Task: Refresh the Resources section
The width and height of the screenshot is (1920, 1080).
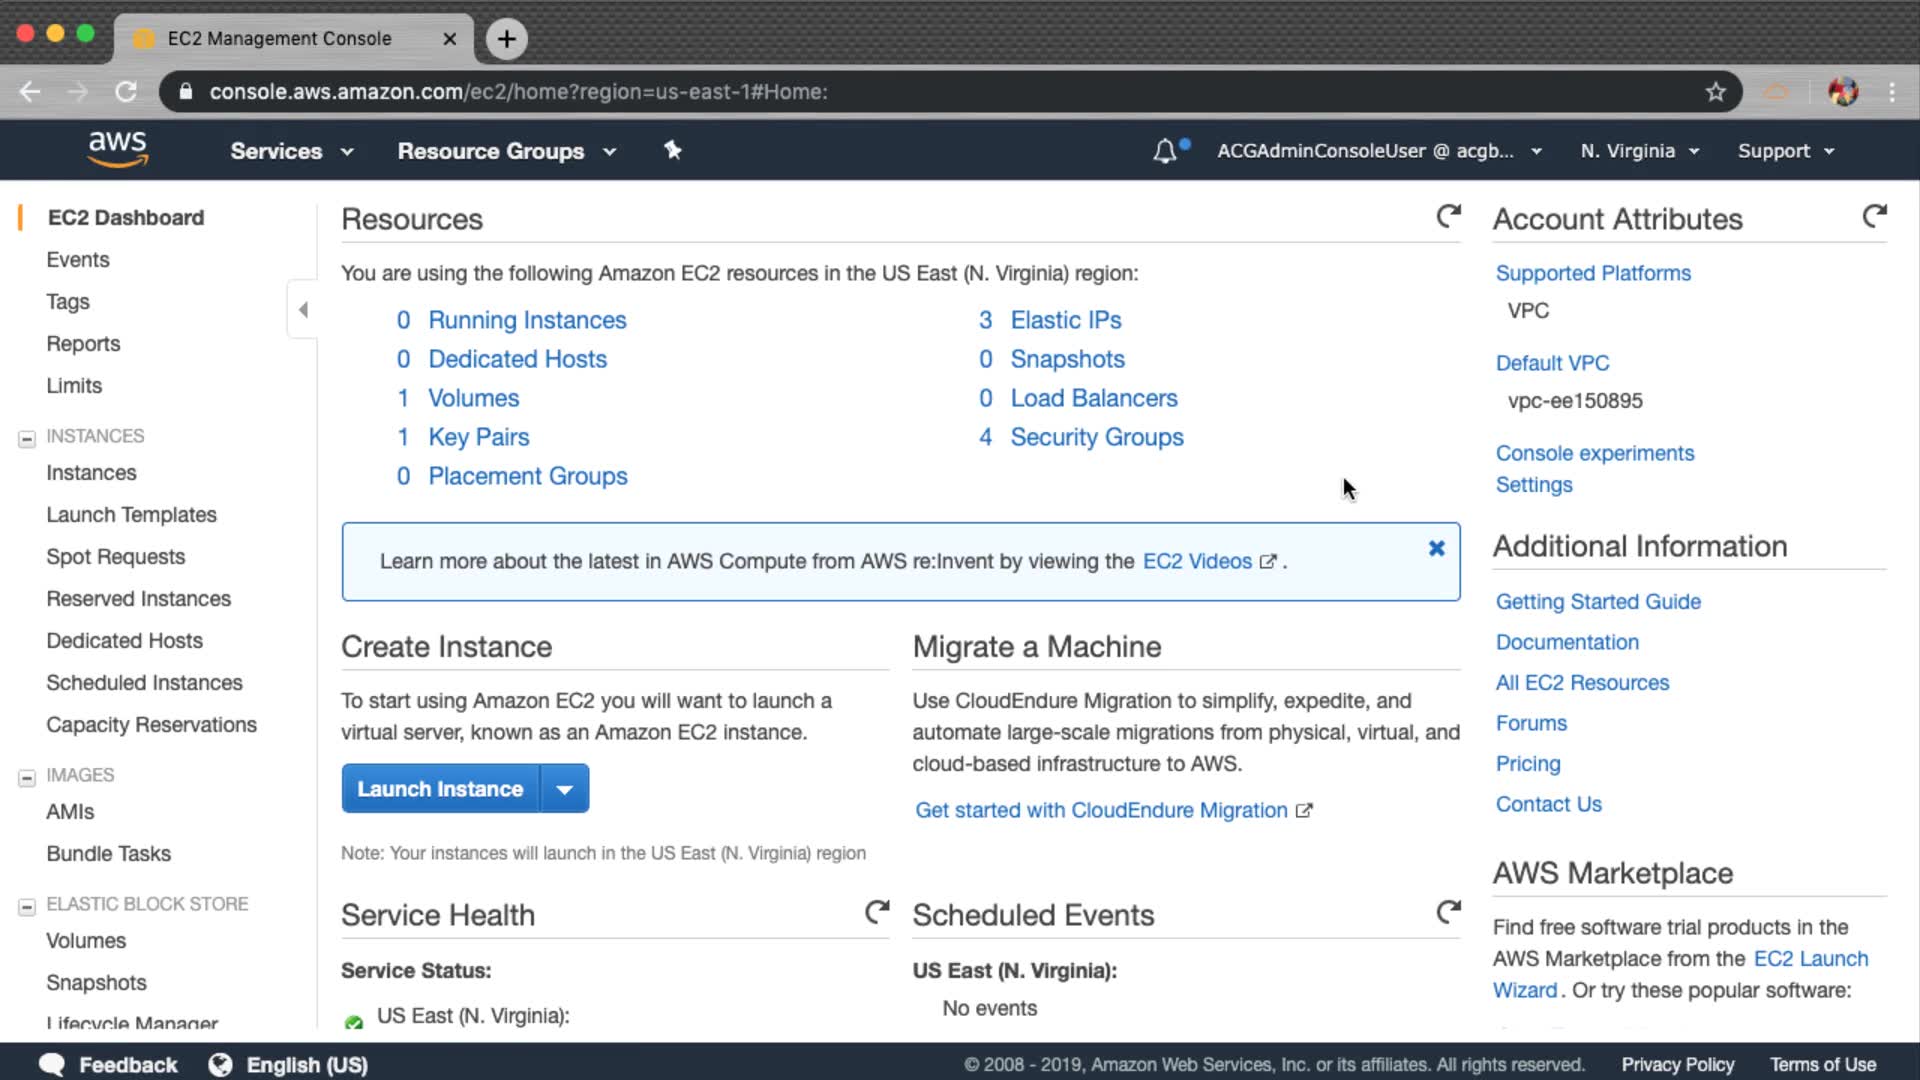Action: click(x=1448, y=216)
